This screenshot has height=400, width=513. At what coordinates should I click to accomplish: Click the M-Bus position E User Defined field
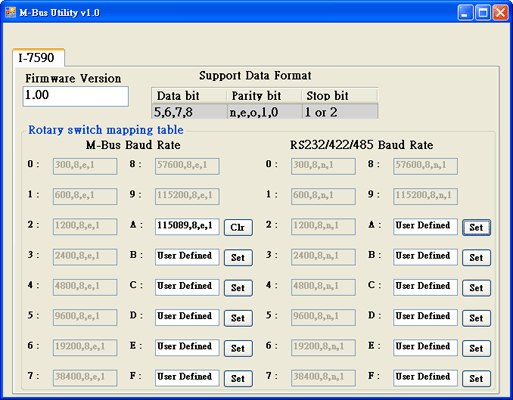187,348
